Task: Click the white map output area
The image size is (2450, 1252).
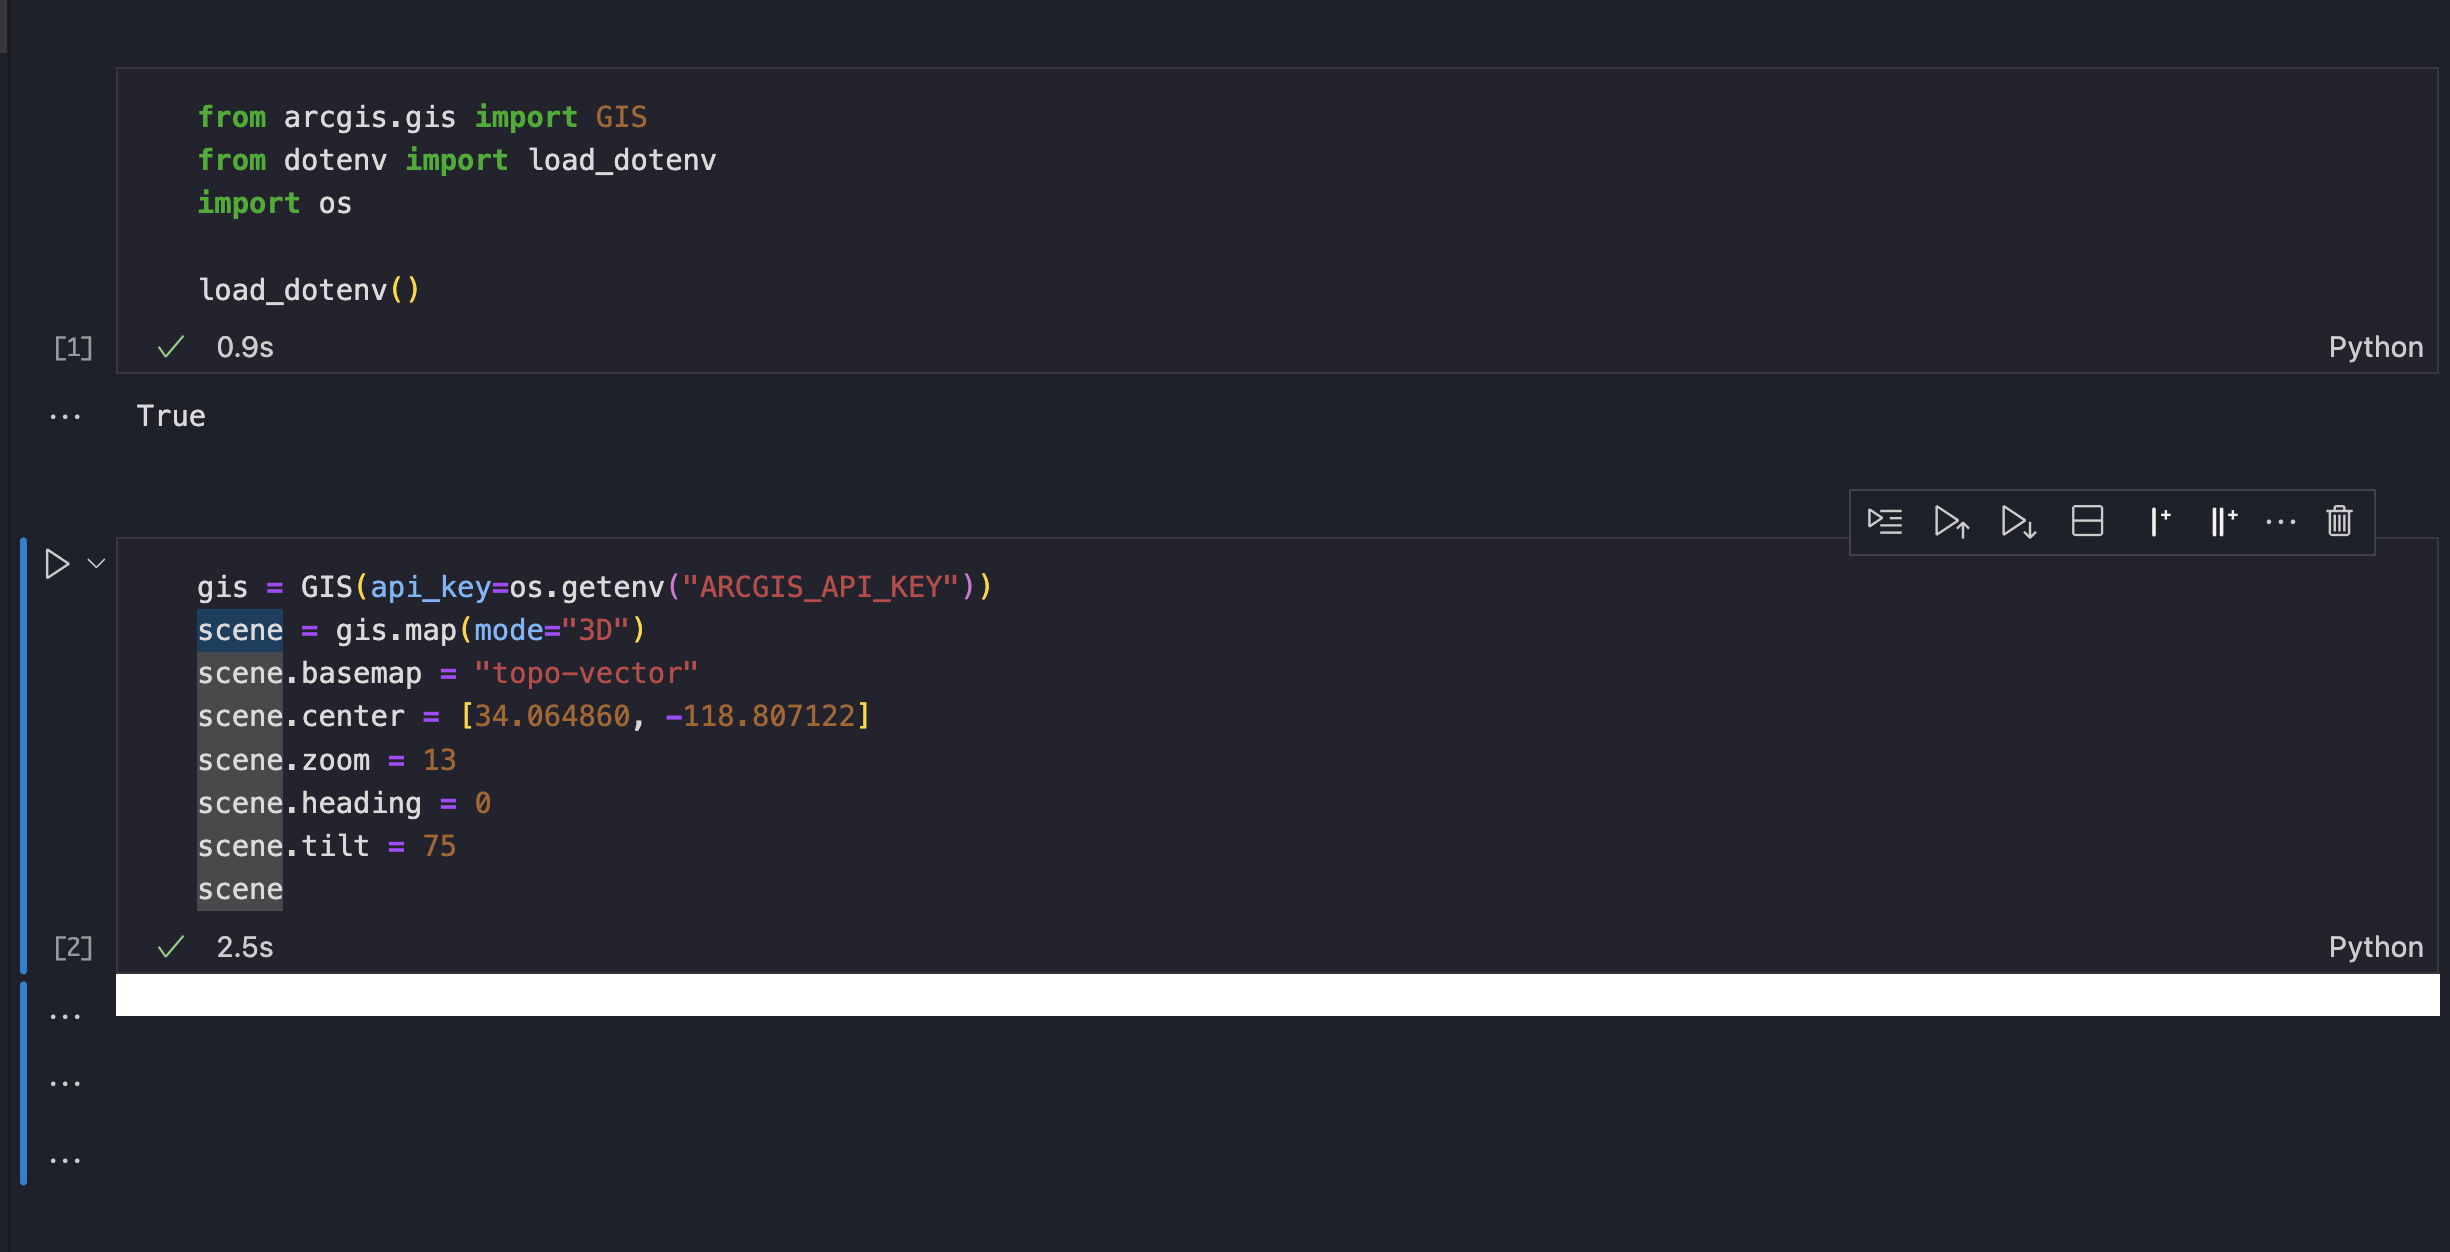Action: pos(1277,995)
